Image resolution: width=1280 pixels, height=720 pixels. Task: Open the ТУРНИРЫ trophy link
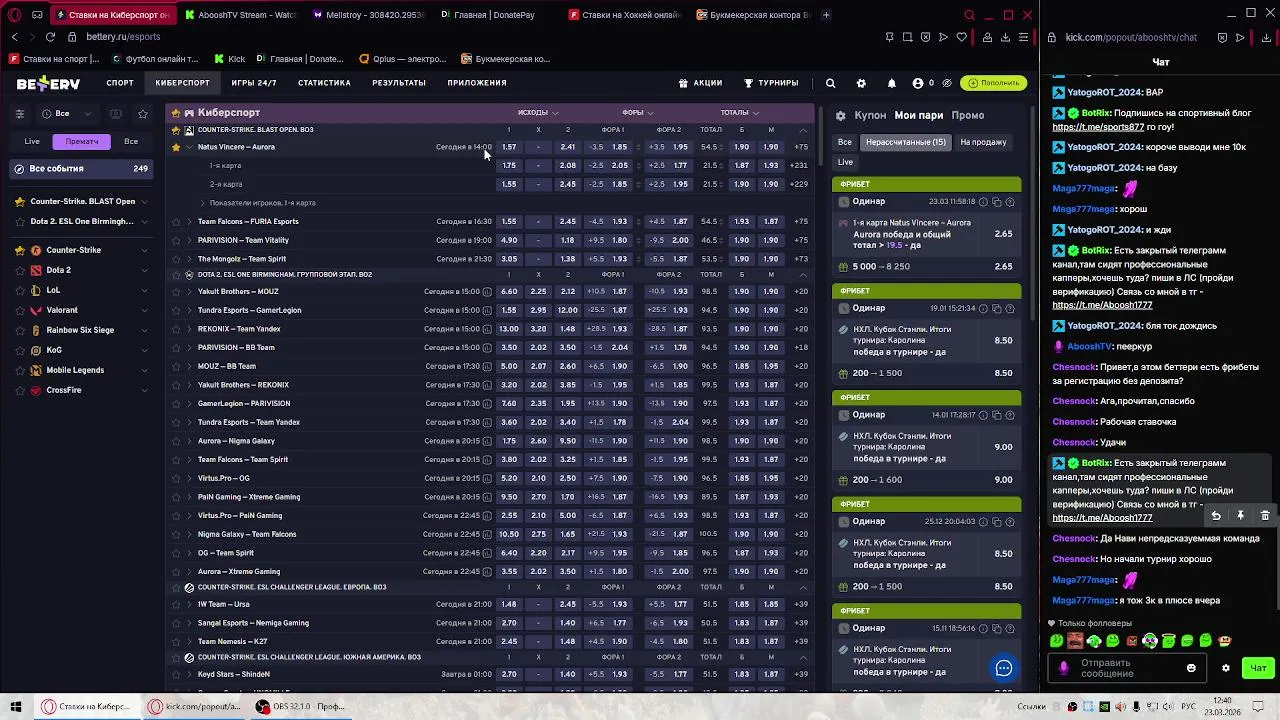770,83
